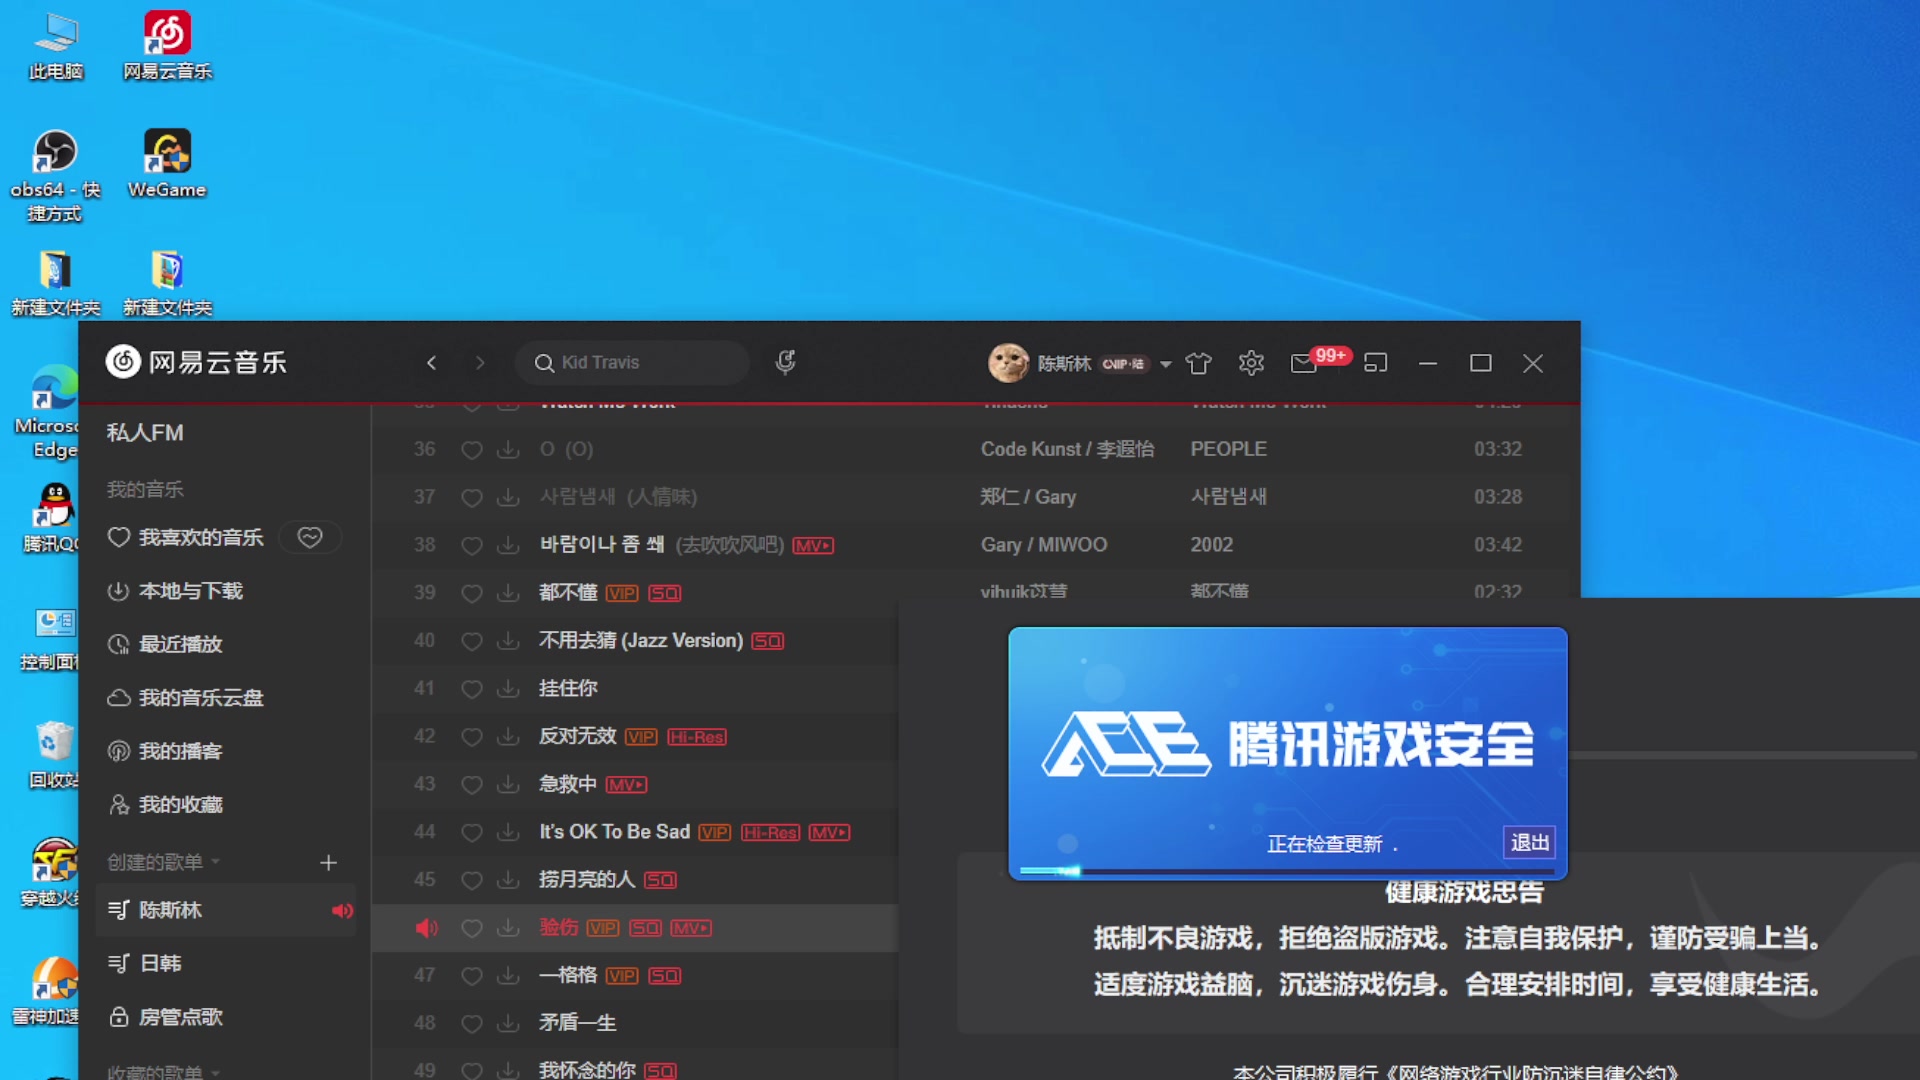Select song title 矛盾一生
The width and height of the screenshot is (1920, 1080).
[577, 1023]
